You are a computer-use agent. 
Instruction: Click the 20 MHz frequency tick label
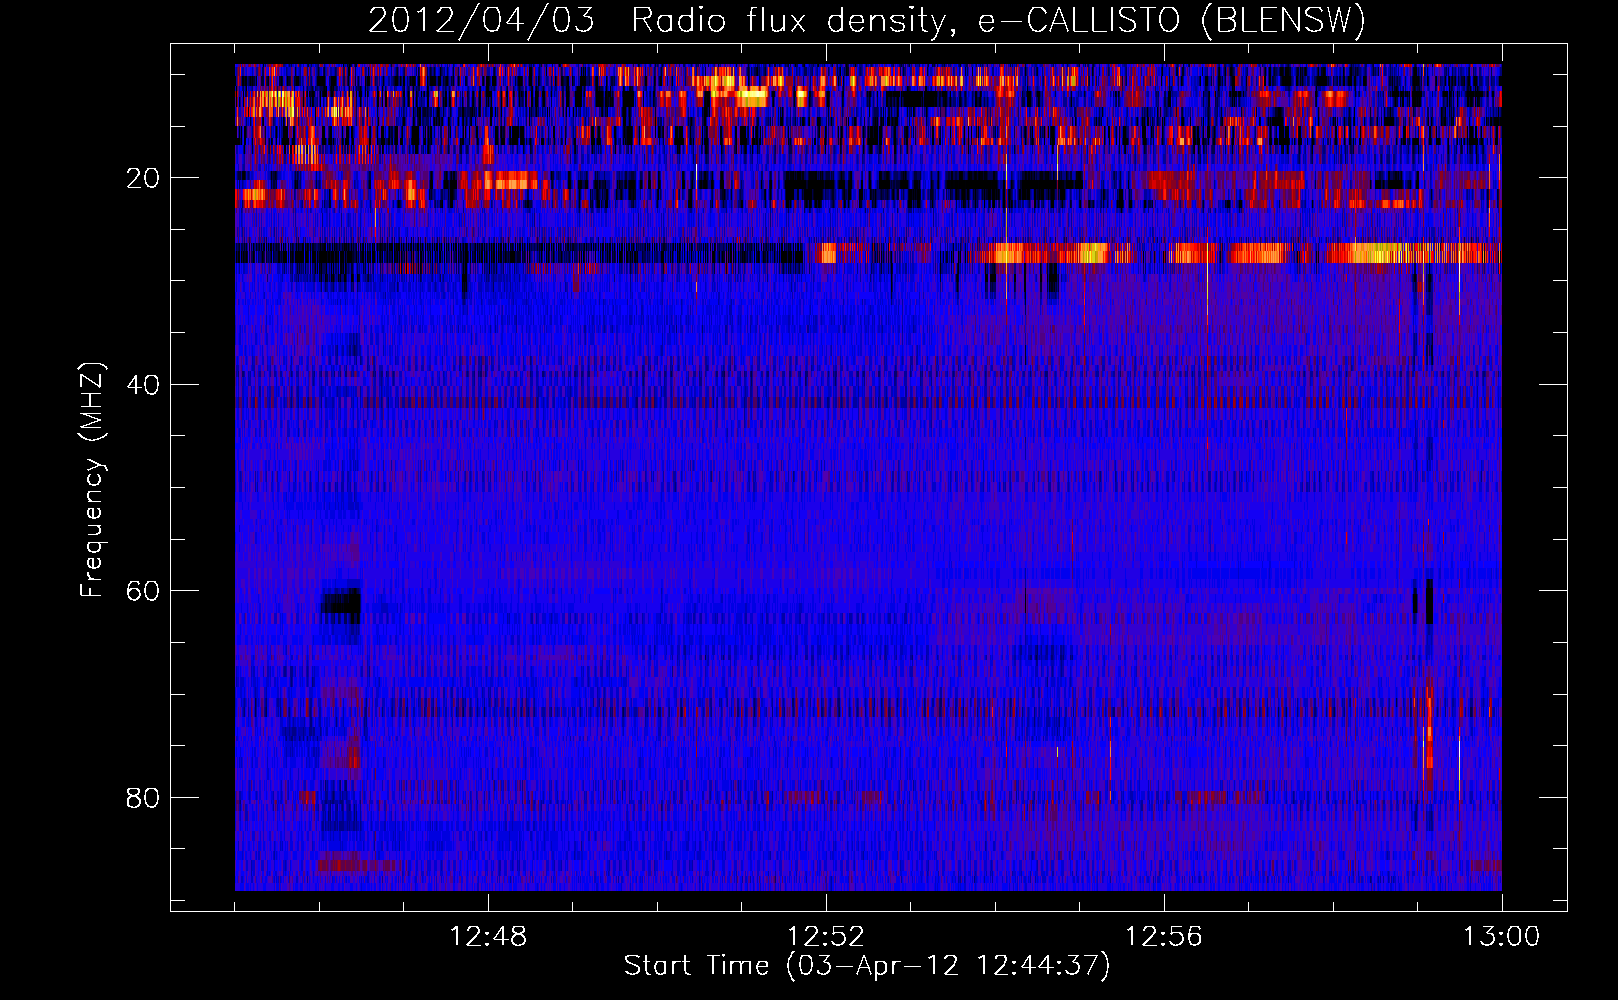[x=144, y=178]
